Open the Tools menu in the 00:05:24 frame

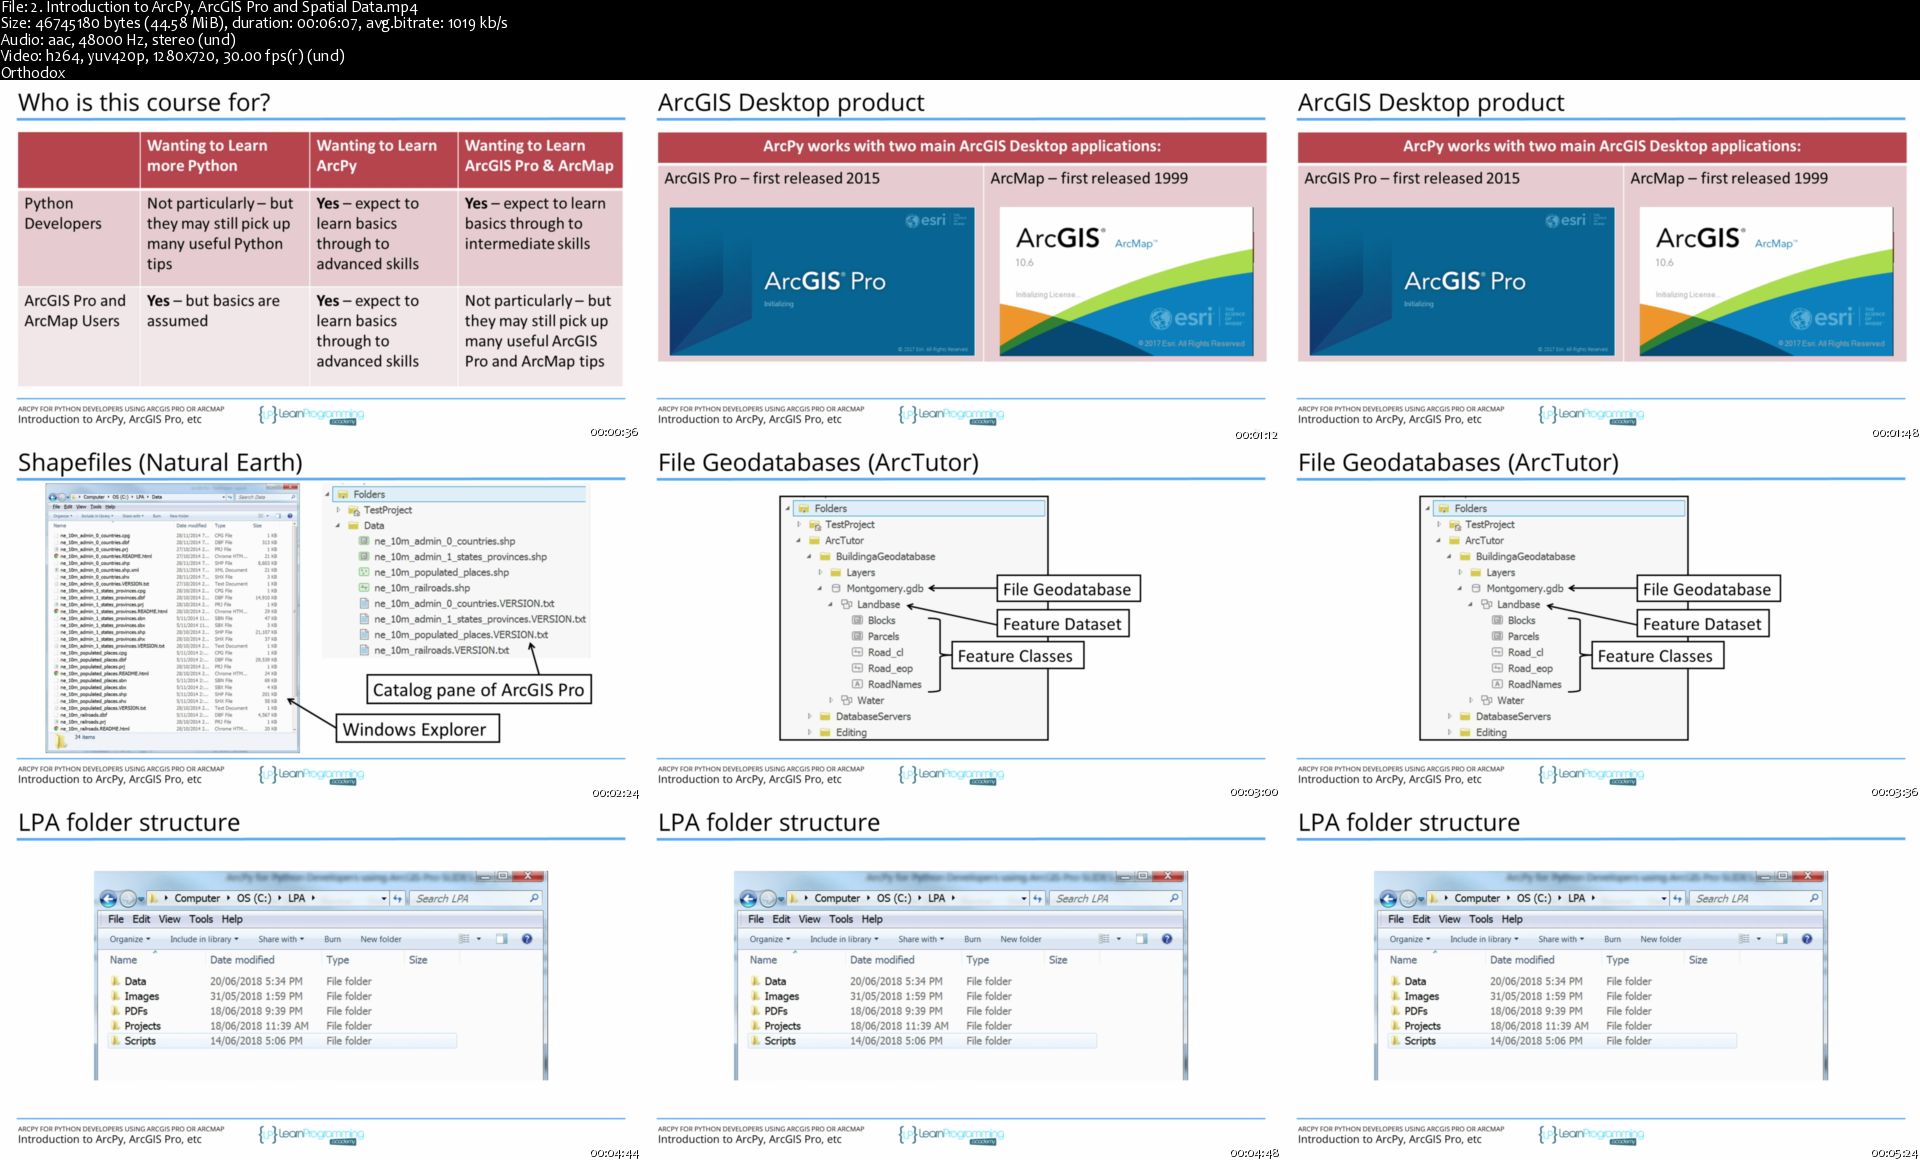click(1481, 919)
